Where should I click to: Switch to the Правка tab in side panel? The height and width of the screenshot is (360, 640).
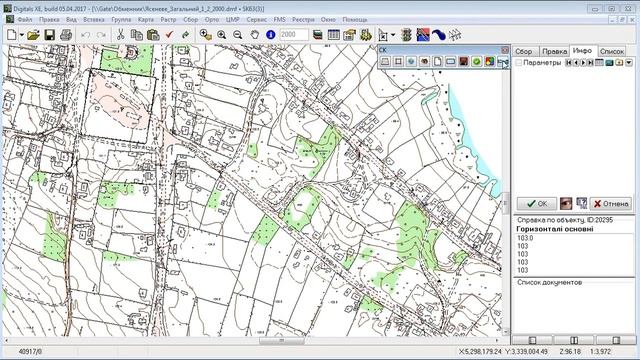(x=554, y=51)
